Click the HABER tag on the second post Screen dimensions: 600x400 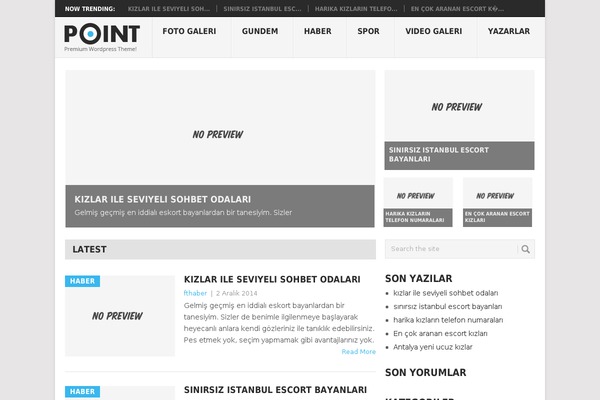click(x=82, y=392)
